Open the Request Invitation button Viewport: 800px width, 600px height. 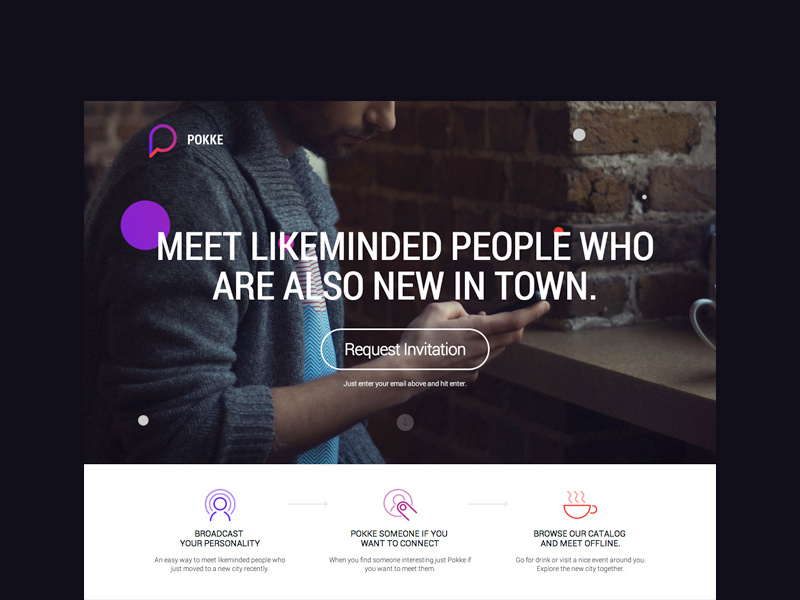[405, 349]
